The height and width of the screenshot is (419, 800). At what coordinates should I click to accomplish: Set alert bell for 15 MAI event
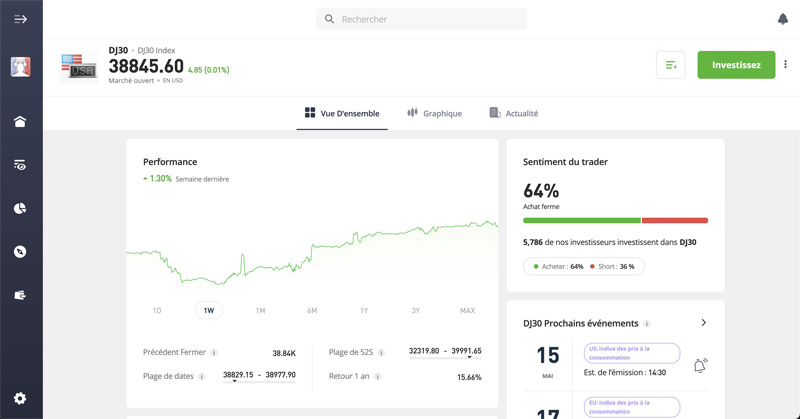click(701, 365)
